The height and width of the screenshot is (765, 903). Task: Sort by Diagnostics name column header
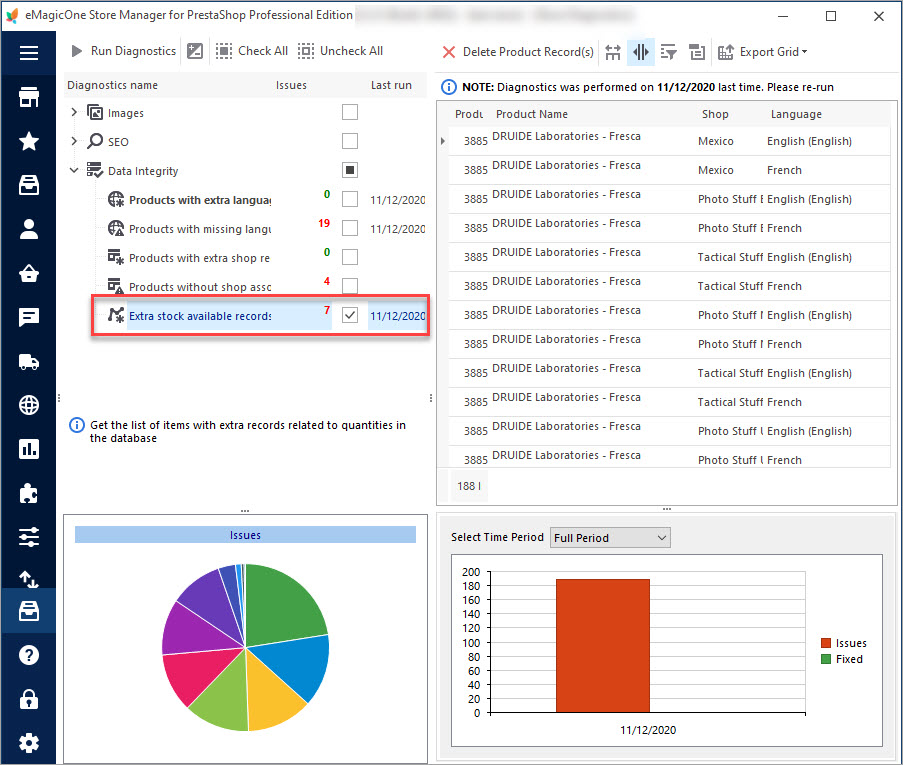pyautogui.click(x=112, y=85)
